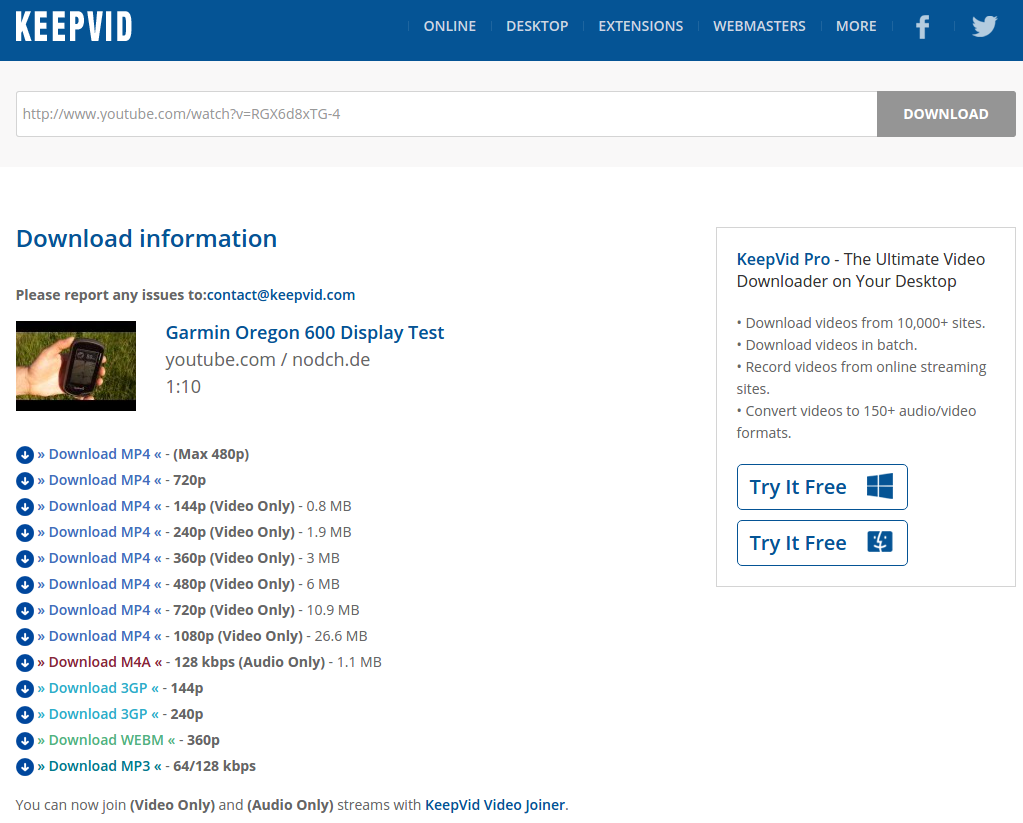Viewport: 1023px width, 823px height.
Task: Click arrow icon for 720p Video Only MP4
Action: coord(25,611)
